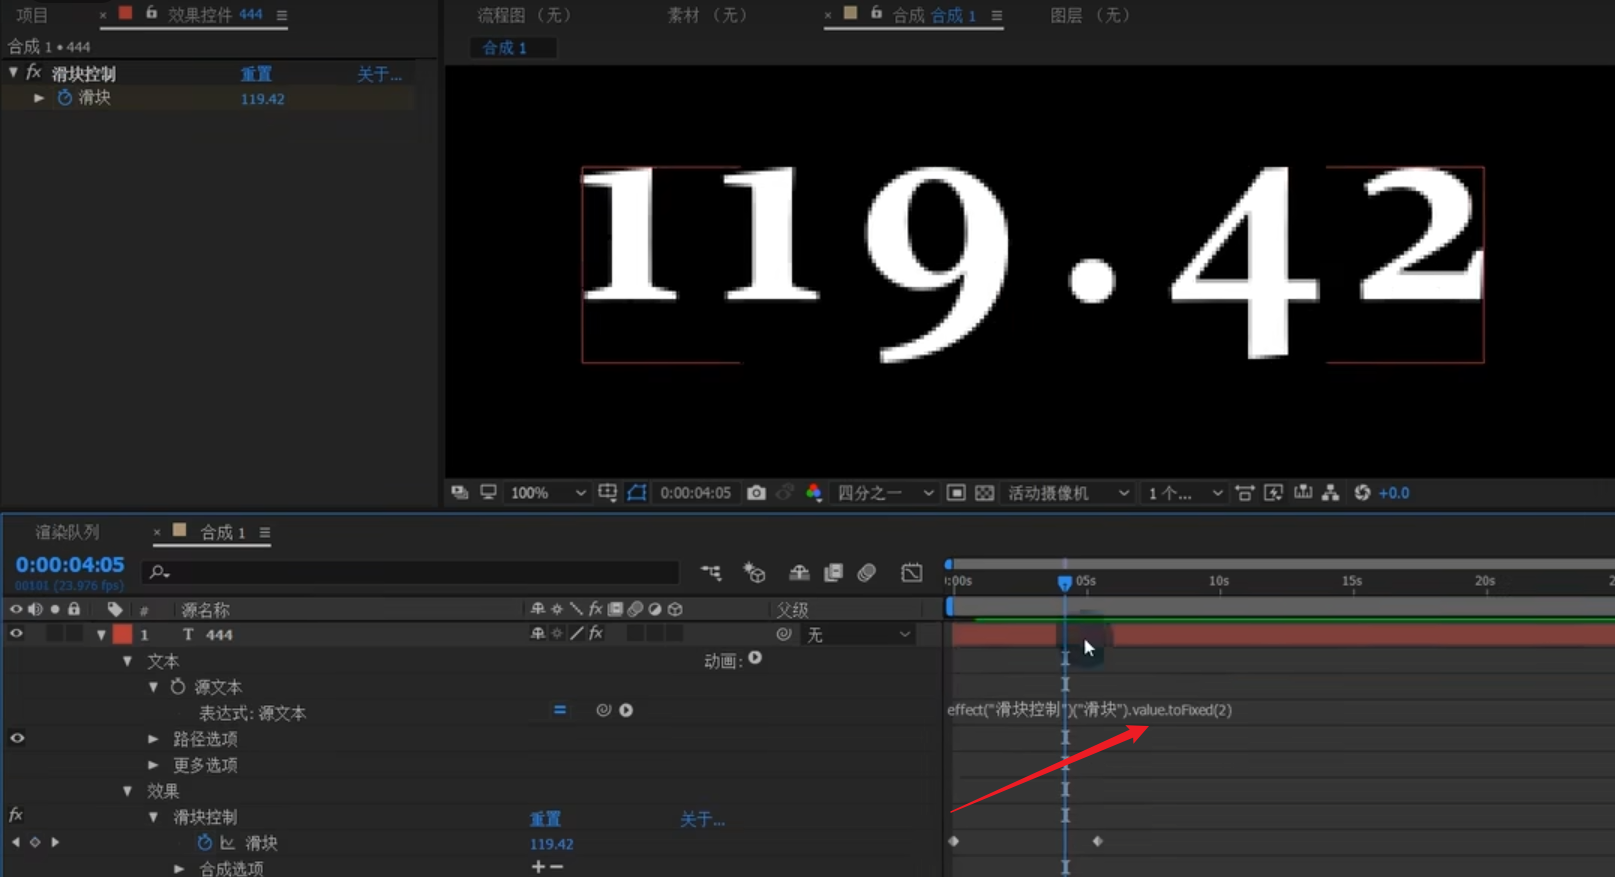
Task: Open the graph editor icon
Action: click(911, 573)
